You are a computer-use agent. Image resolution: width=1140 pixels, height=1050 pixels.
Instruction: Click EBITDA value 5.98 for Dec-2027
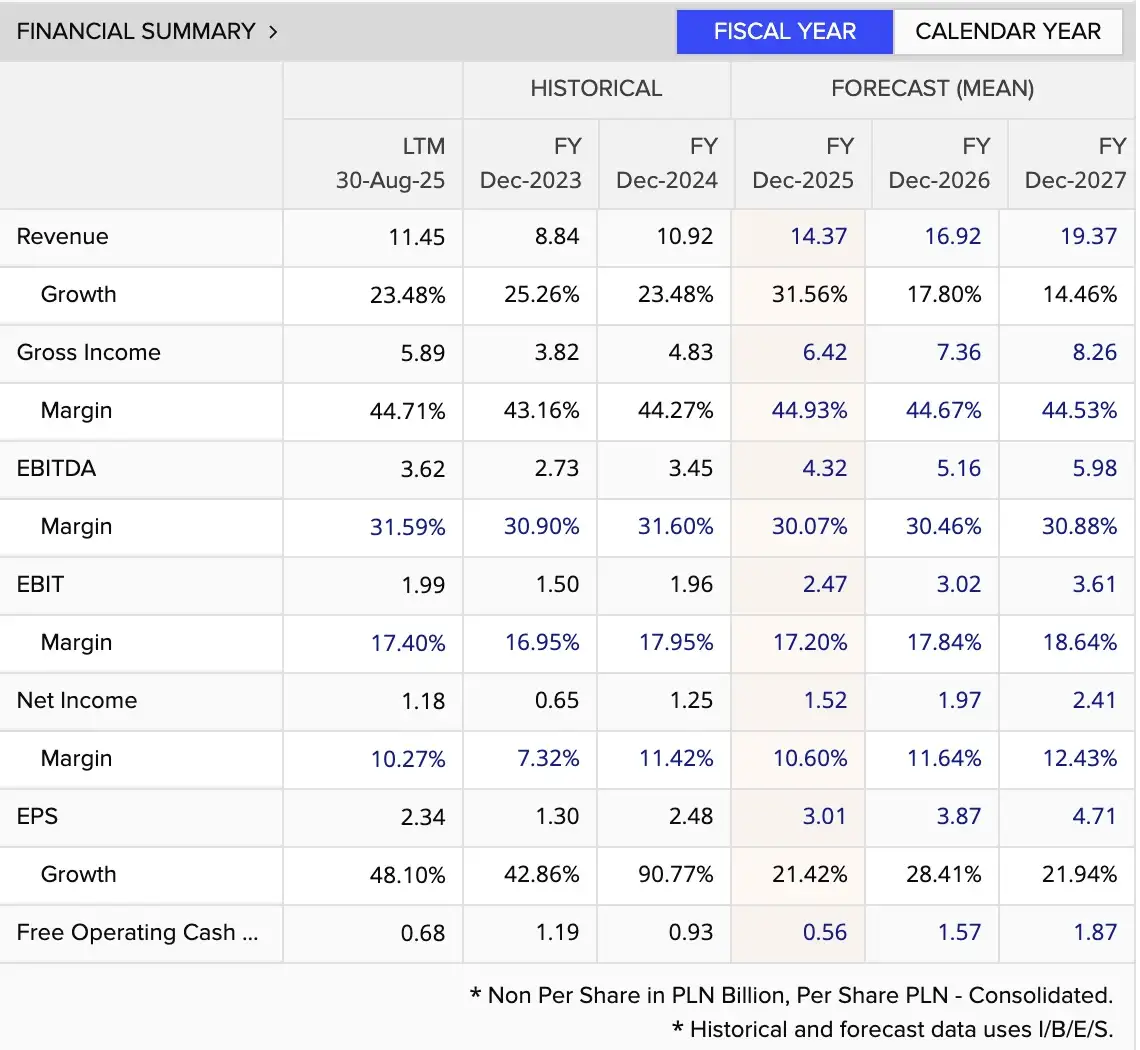coord(1095,468)
